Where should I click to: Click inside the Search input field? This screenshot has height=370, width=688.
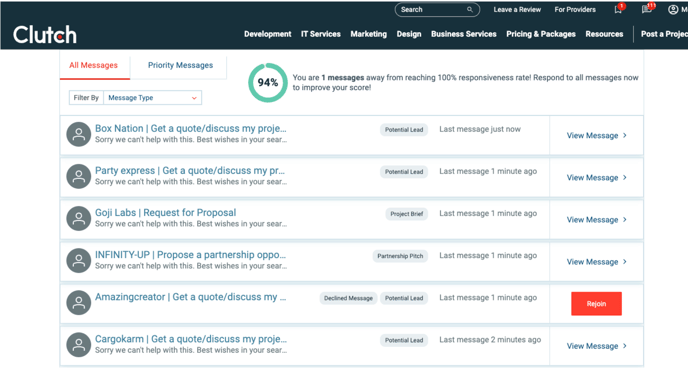coord(432,10)
